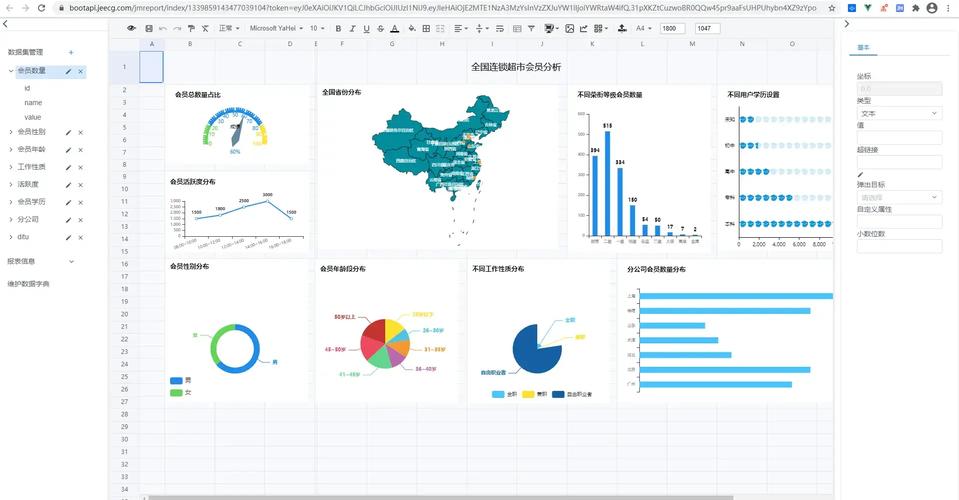
Task: Save the report with the floppy icon
Action: [149, 28]
